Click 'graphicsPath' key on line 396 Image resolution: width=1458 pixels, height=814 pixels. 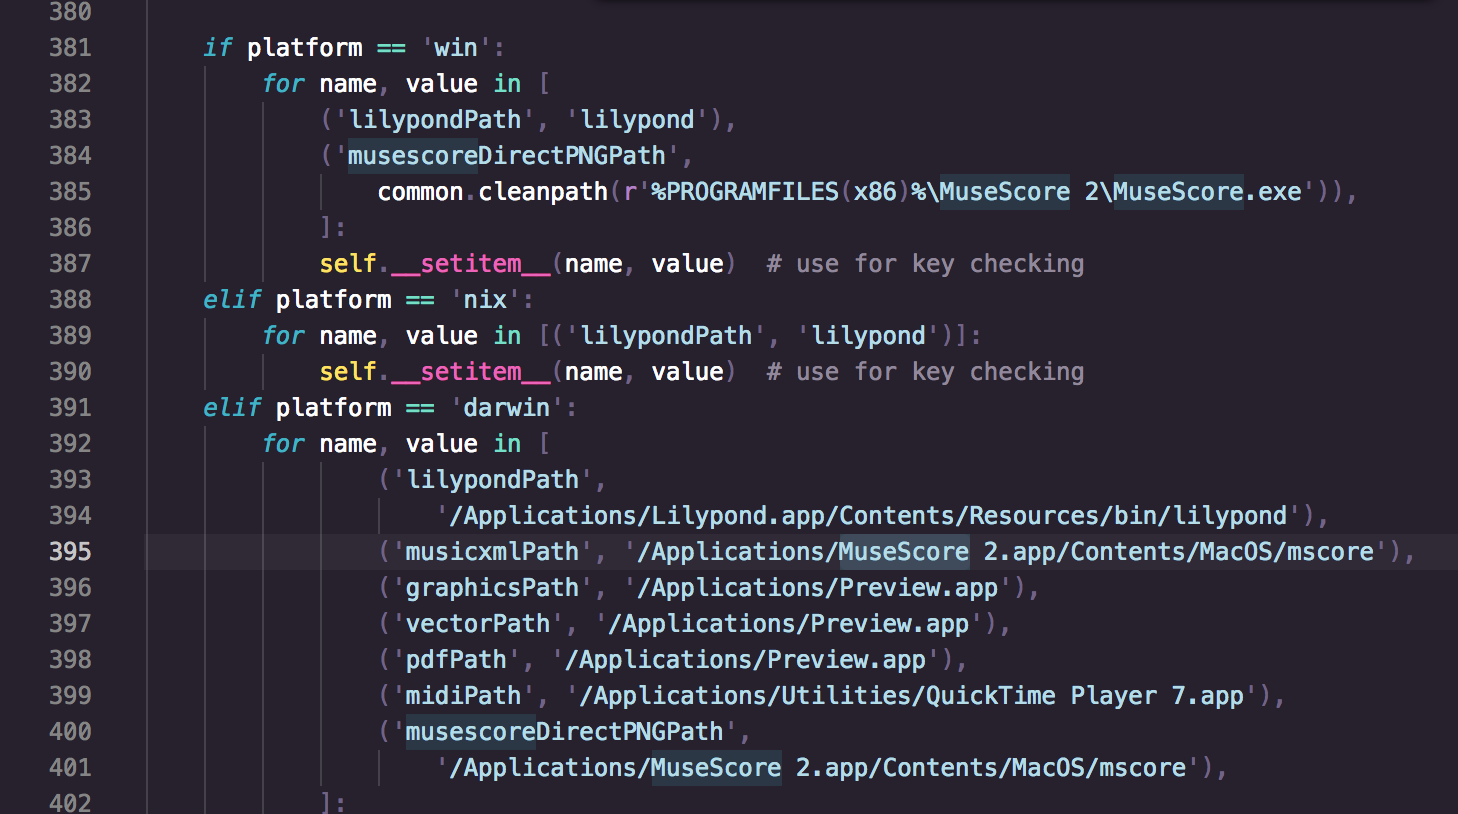[x=492, y=587]
